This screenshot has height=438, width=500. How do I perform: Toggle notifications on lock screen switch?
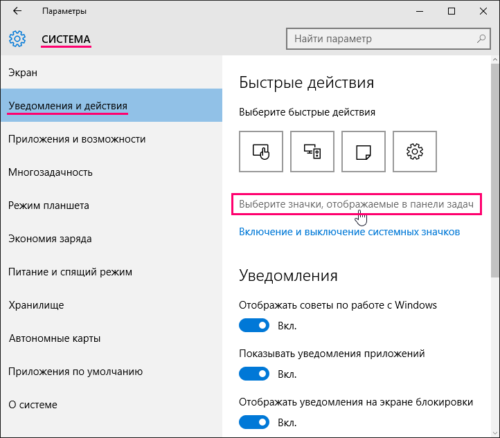254,422
